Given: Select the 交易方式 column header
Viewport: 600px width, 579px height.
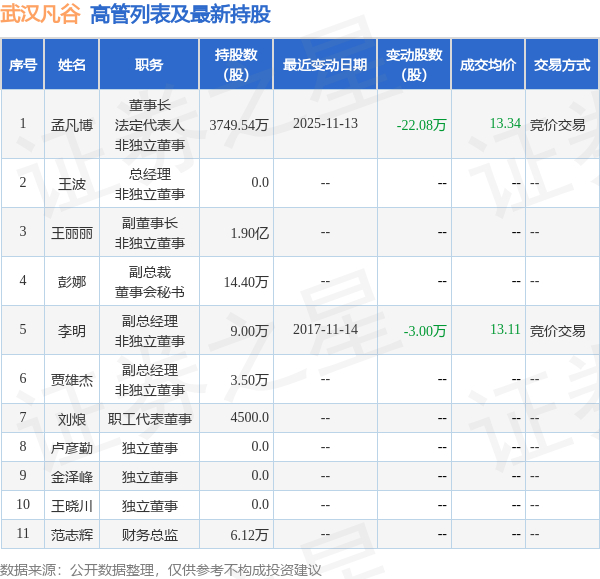Looking at the screenshot, I should [562, 65].
